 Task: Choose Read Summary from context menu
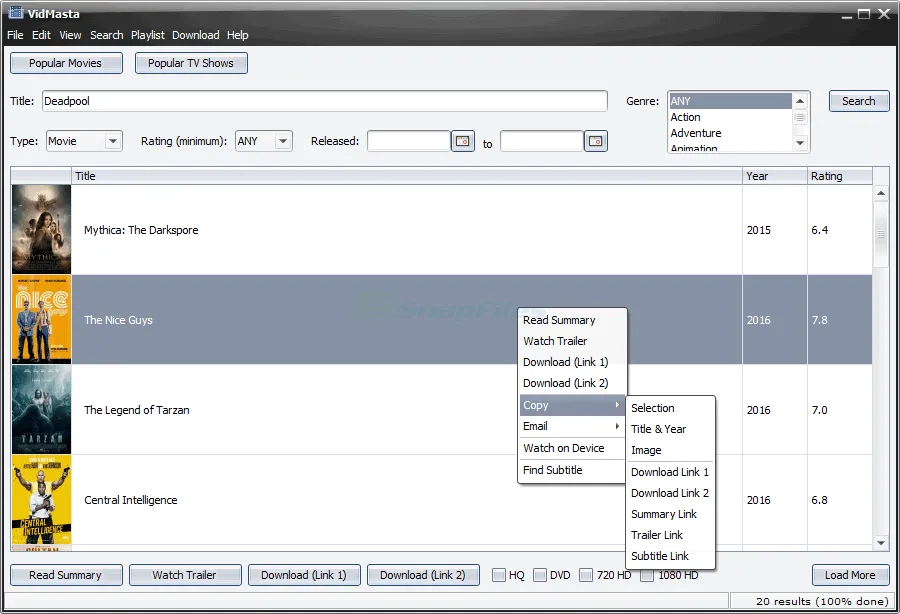click(x=571, y=320)
